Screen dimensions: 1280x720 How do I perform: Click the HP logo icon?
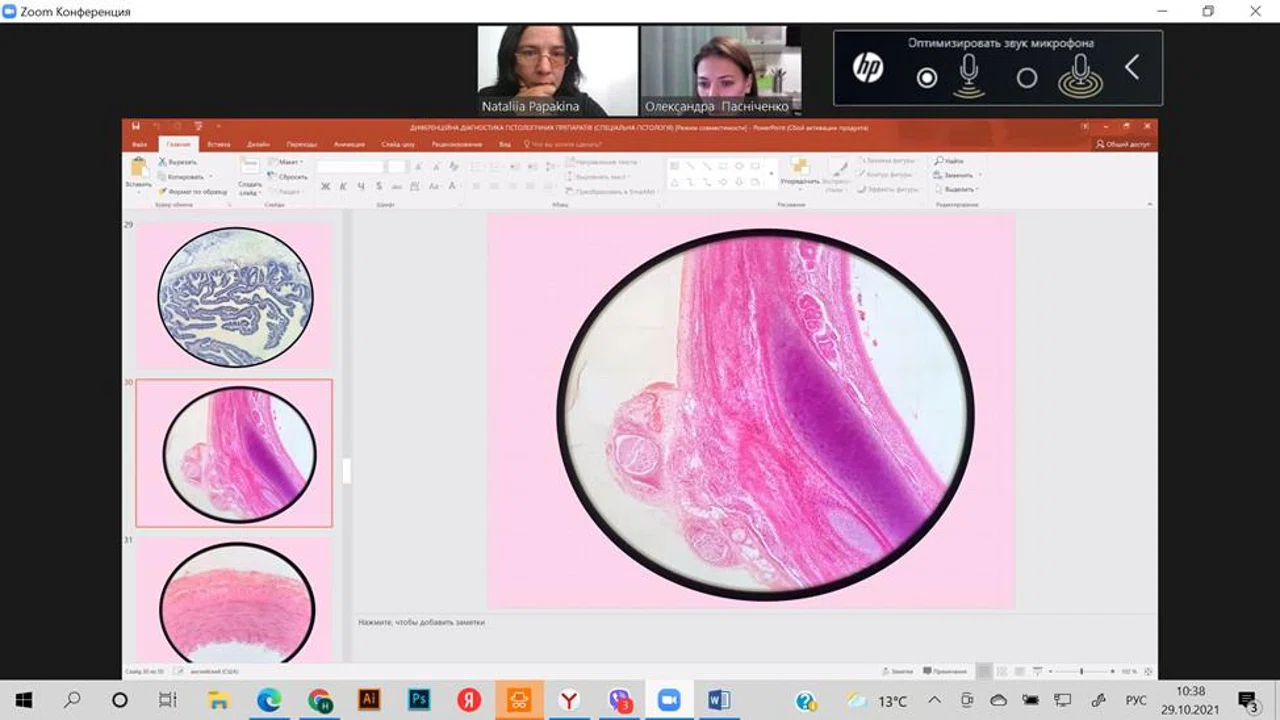coord(868,68)
